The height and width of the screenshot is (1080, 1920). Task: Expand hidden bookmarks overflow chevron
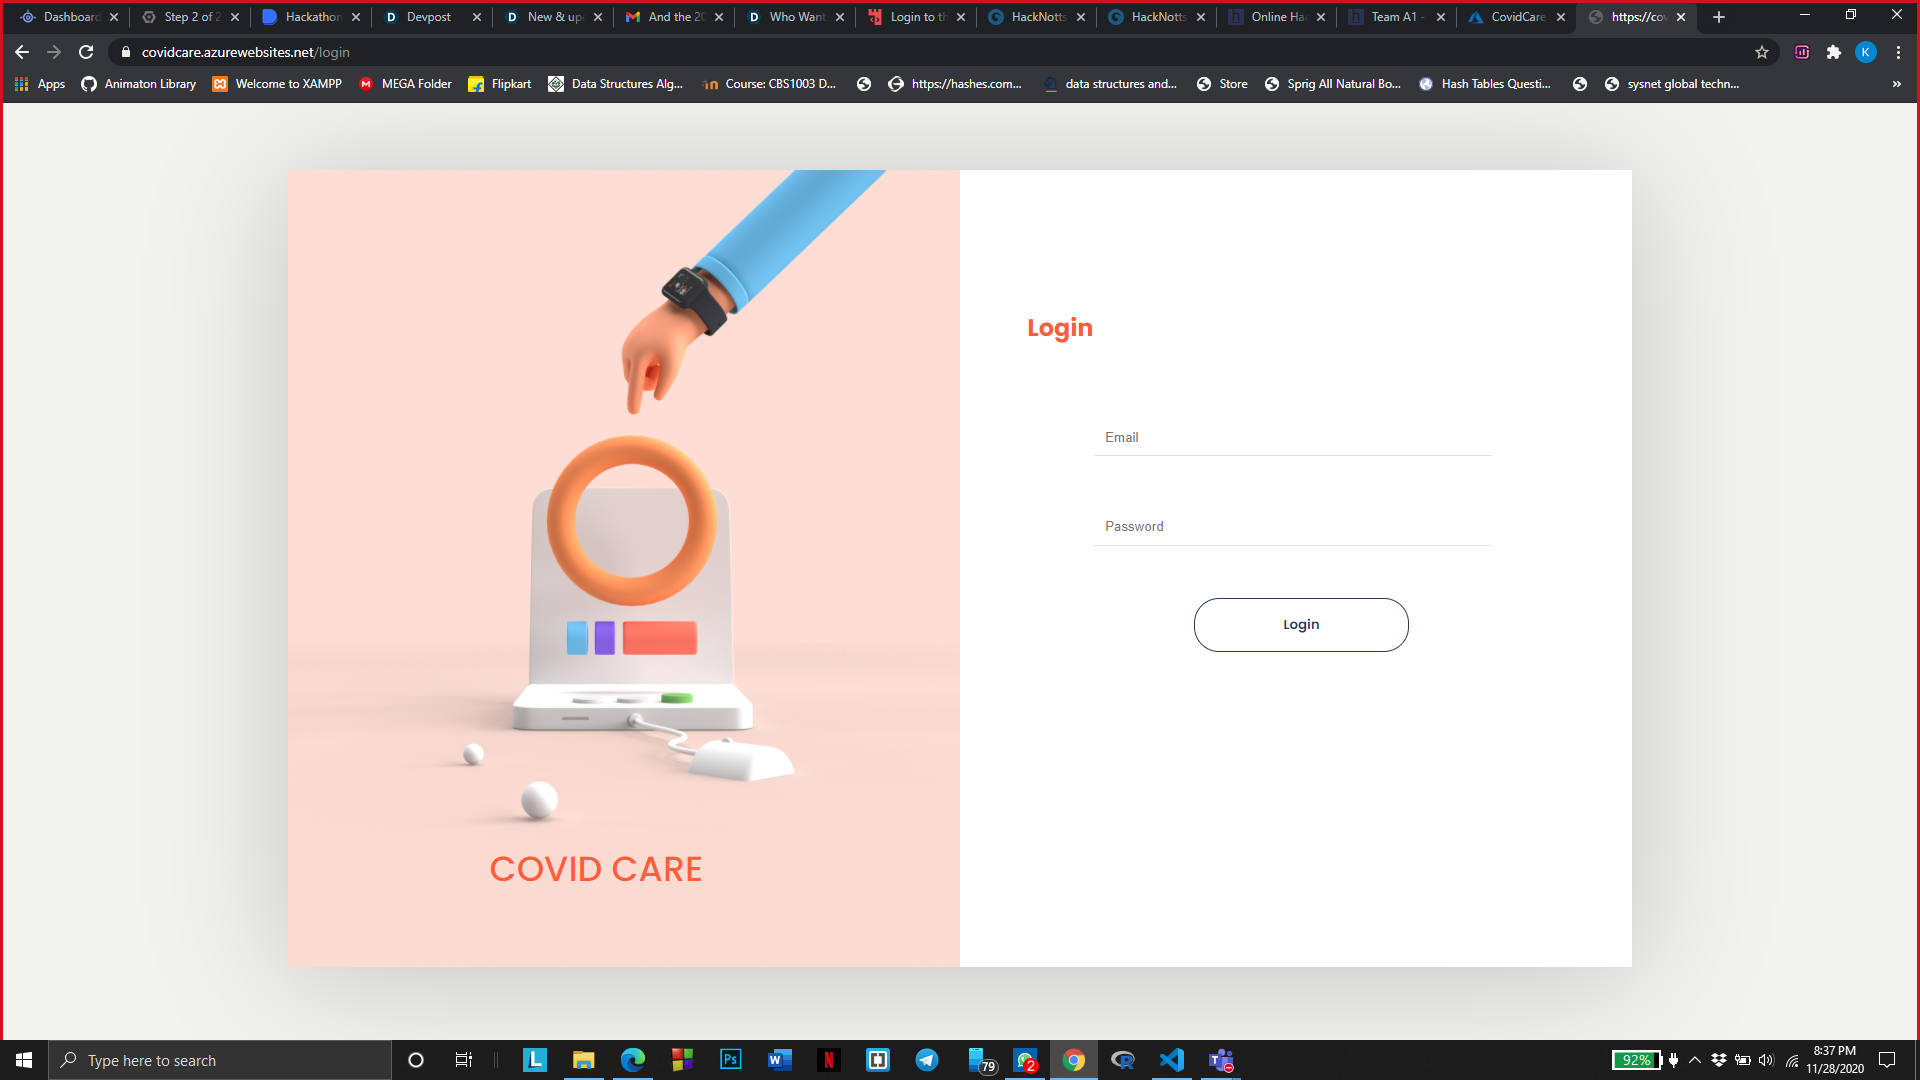point(1896,84)
